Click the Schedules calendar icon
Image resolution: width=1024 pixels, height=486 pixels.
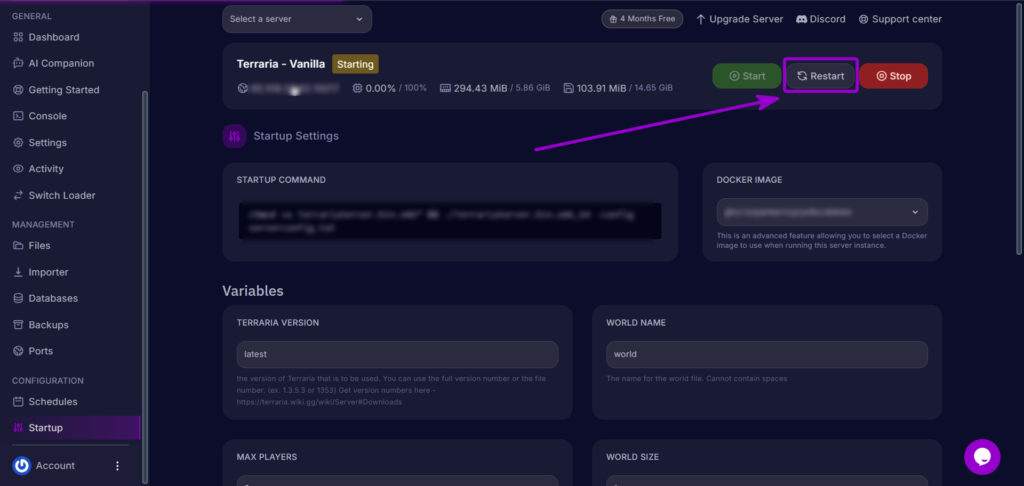18,402
